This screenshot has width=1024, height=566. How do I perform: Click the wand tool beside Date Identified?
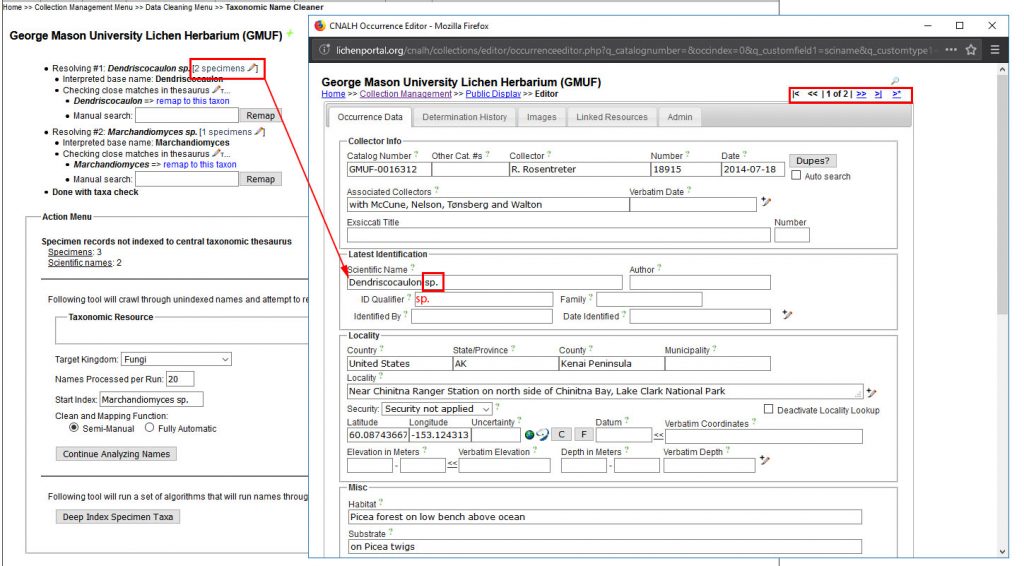pos(787,315)
